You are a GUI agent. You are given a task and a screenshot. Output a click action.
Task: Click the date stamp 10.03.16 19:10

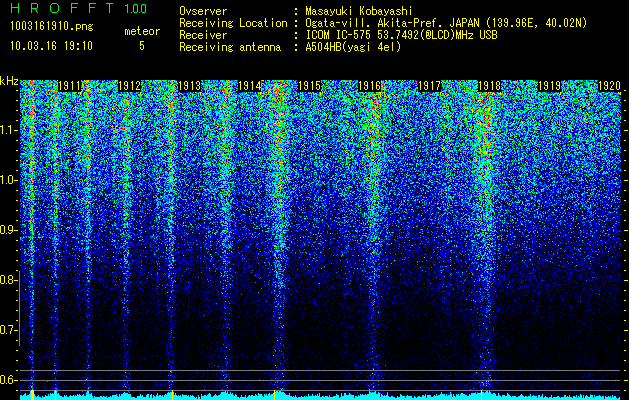click(51, 46)
